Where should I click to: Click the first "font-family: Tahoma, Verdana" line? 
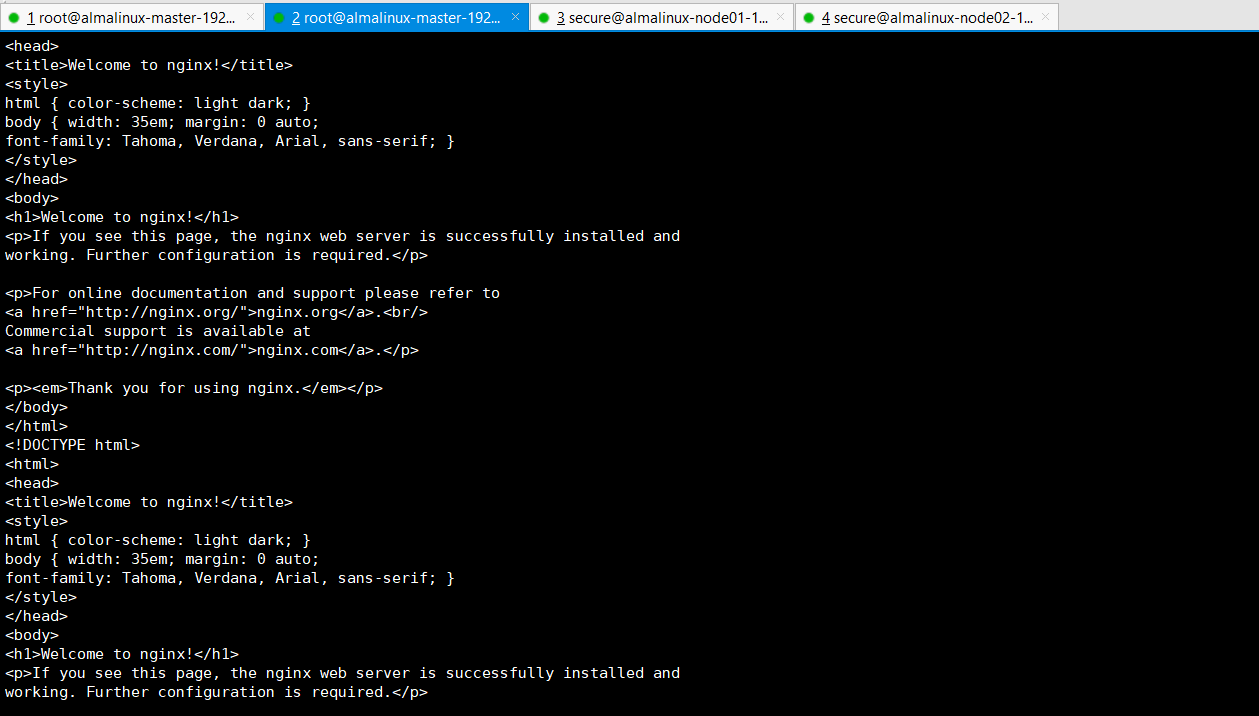(230, 141)
